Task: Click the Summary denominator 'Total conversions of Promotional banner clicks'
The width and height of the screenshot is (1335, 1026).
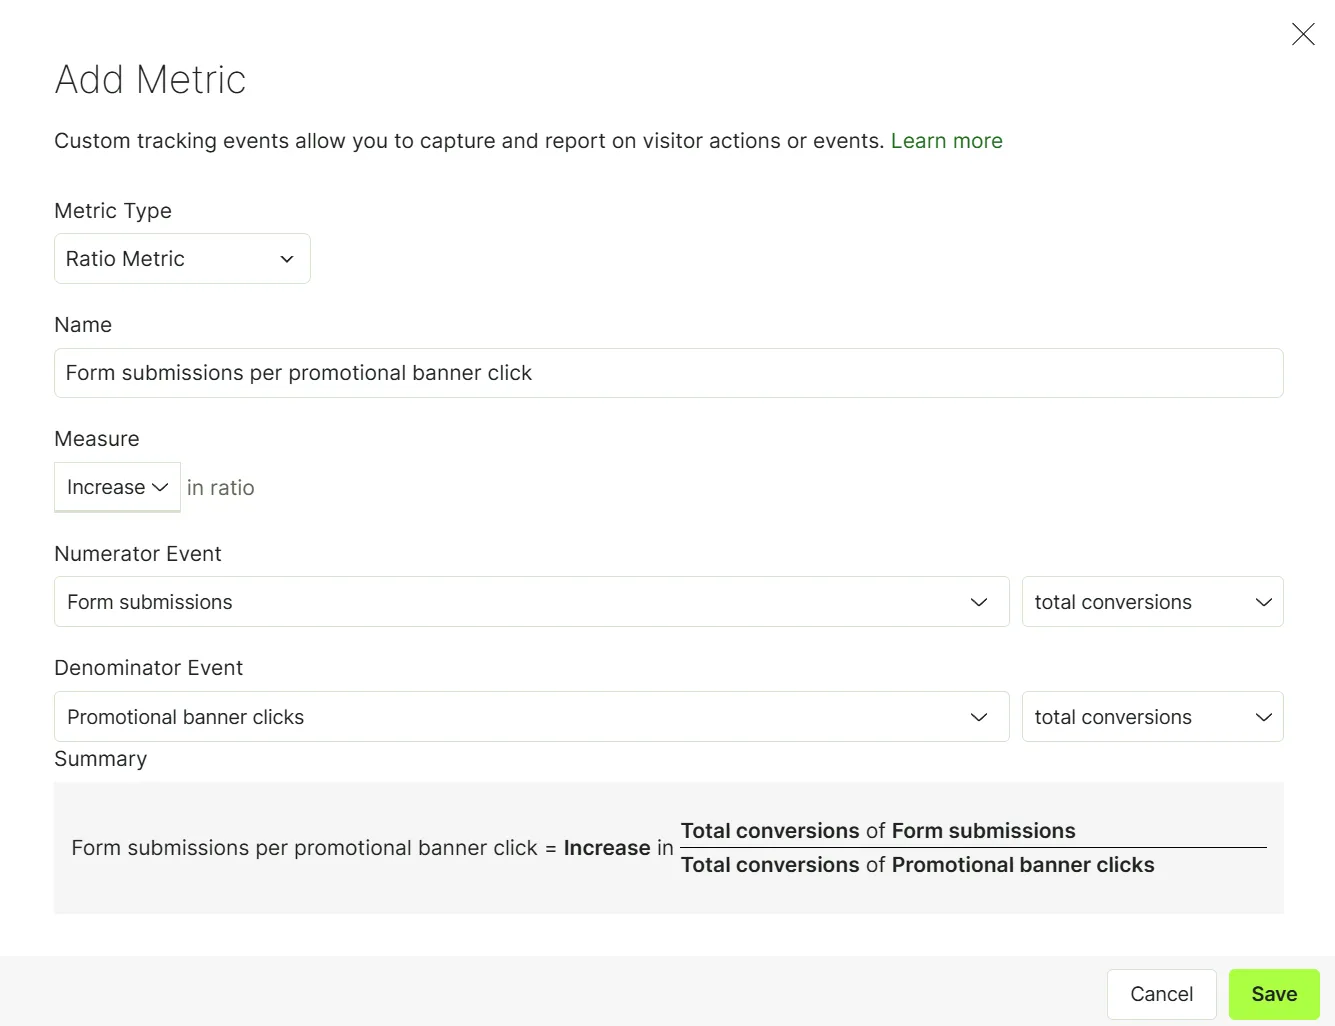Action: coord(917,865)
